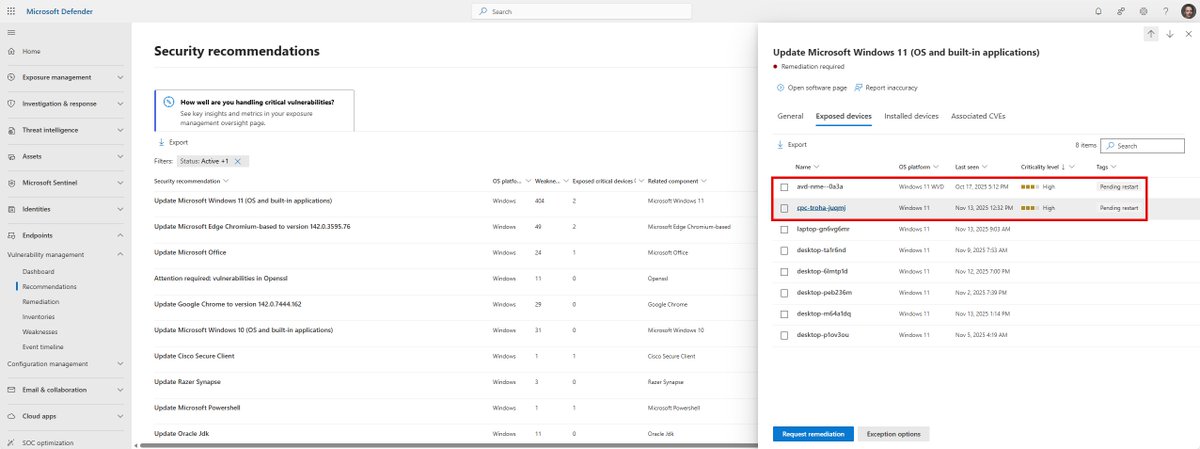The height and width of the screenshot is (449, 1200).
Task: Expand the Microsoft Sentinel chevron
Action: coord(120,183)
